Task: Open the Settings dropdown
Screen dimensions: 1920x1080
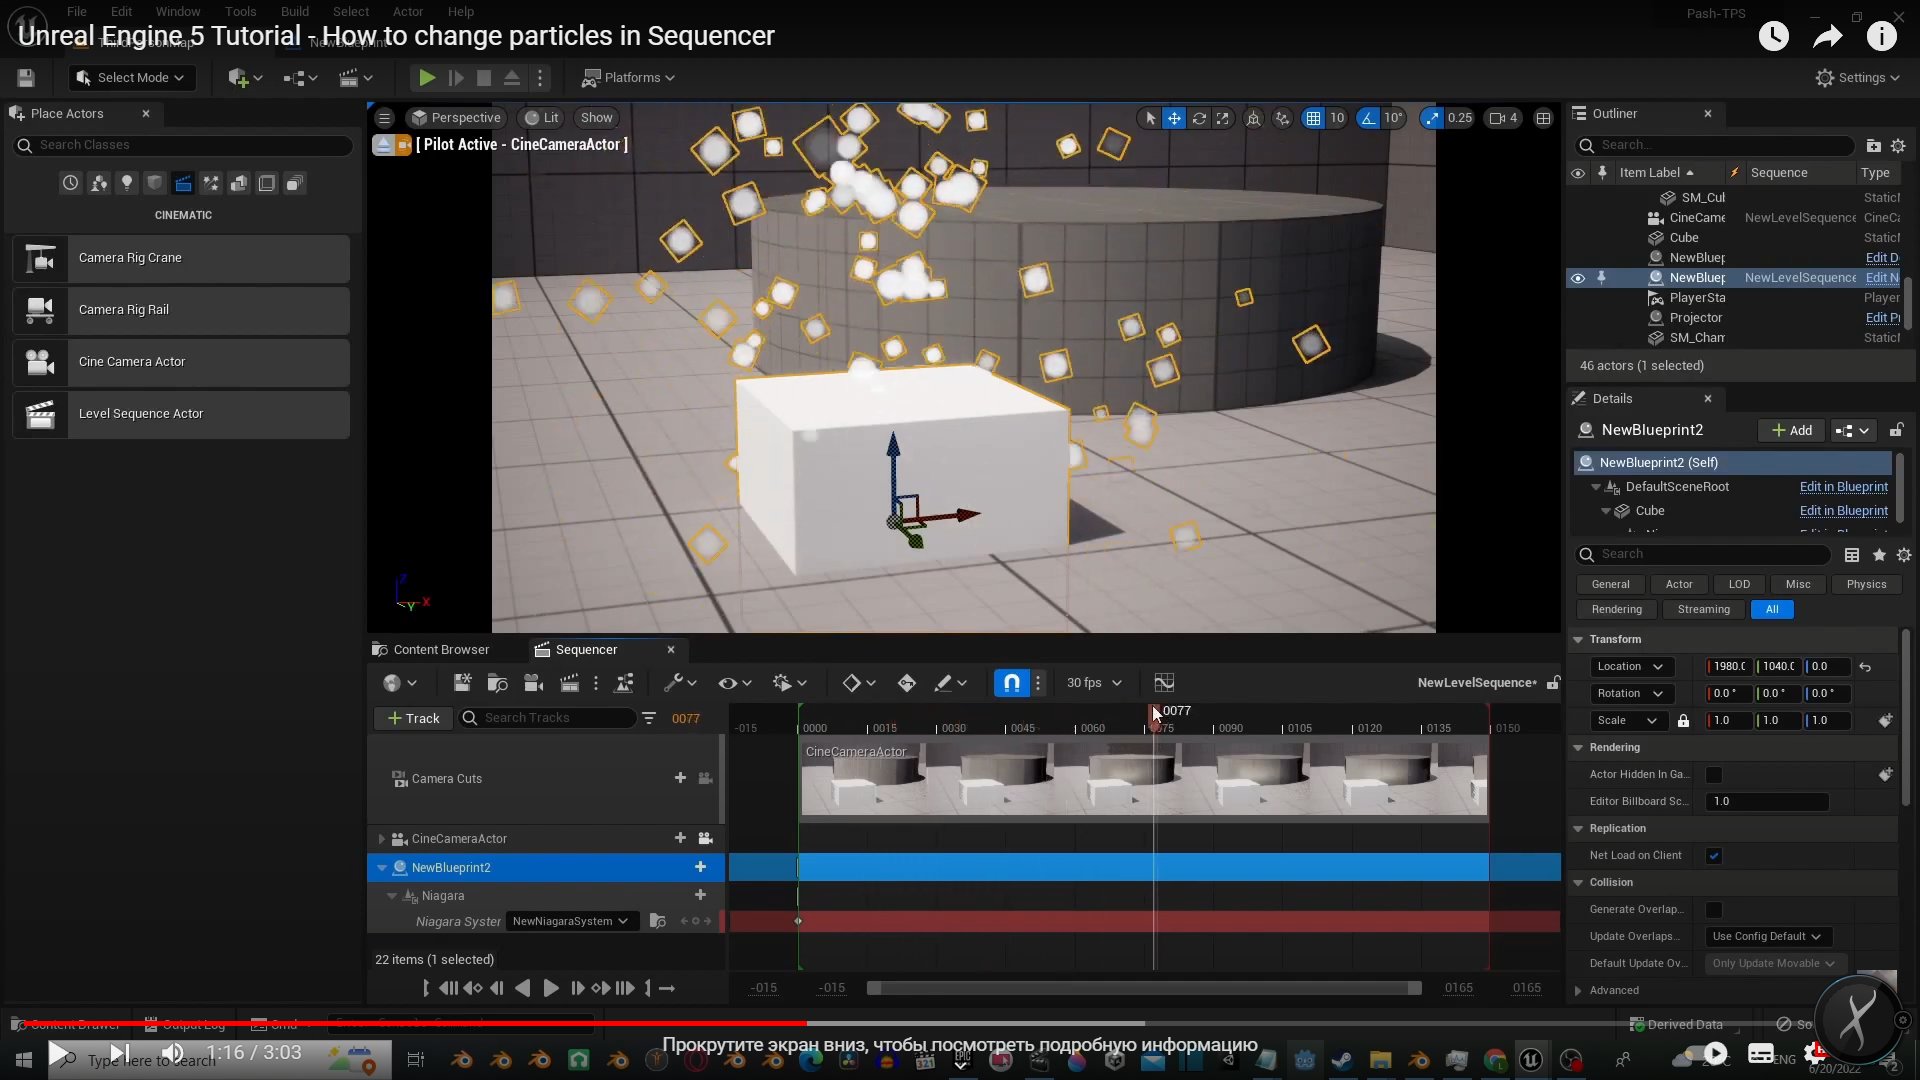Action: 1858,78
